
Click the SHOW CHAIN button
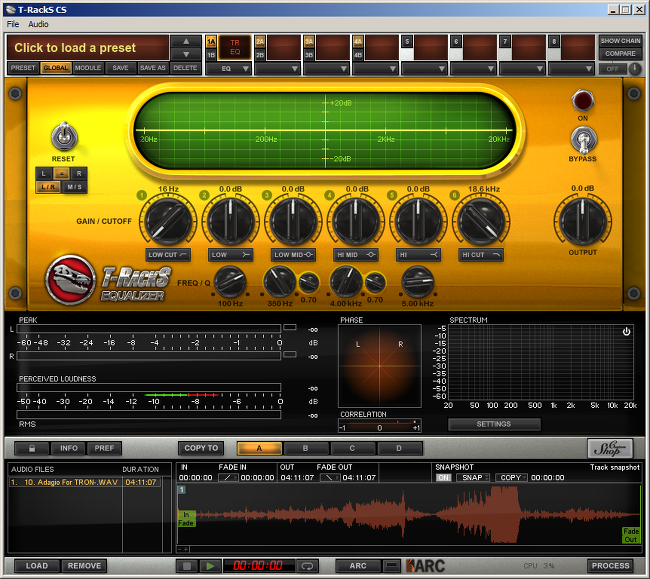click(x=620, y=41)
